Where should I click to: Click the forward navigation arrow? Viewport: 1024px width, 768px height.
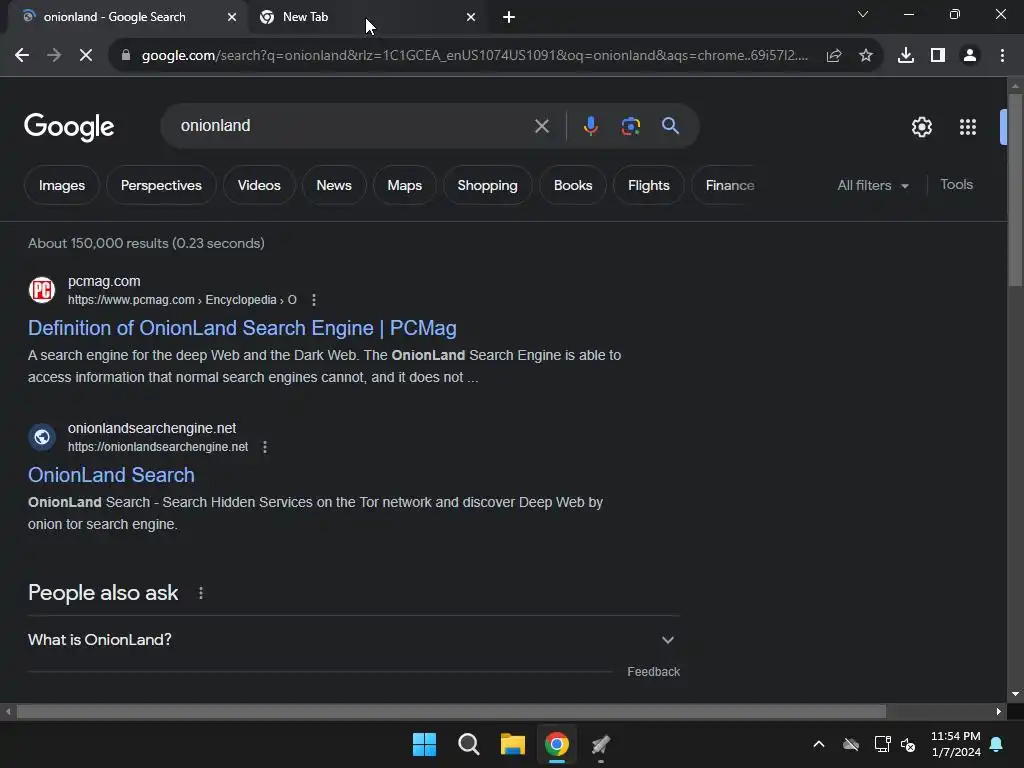tap(54, 56)
